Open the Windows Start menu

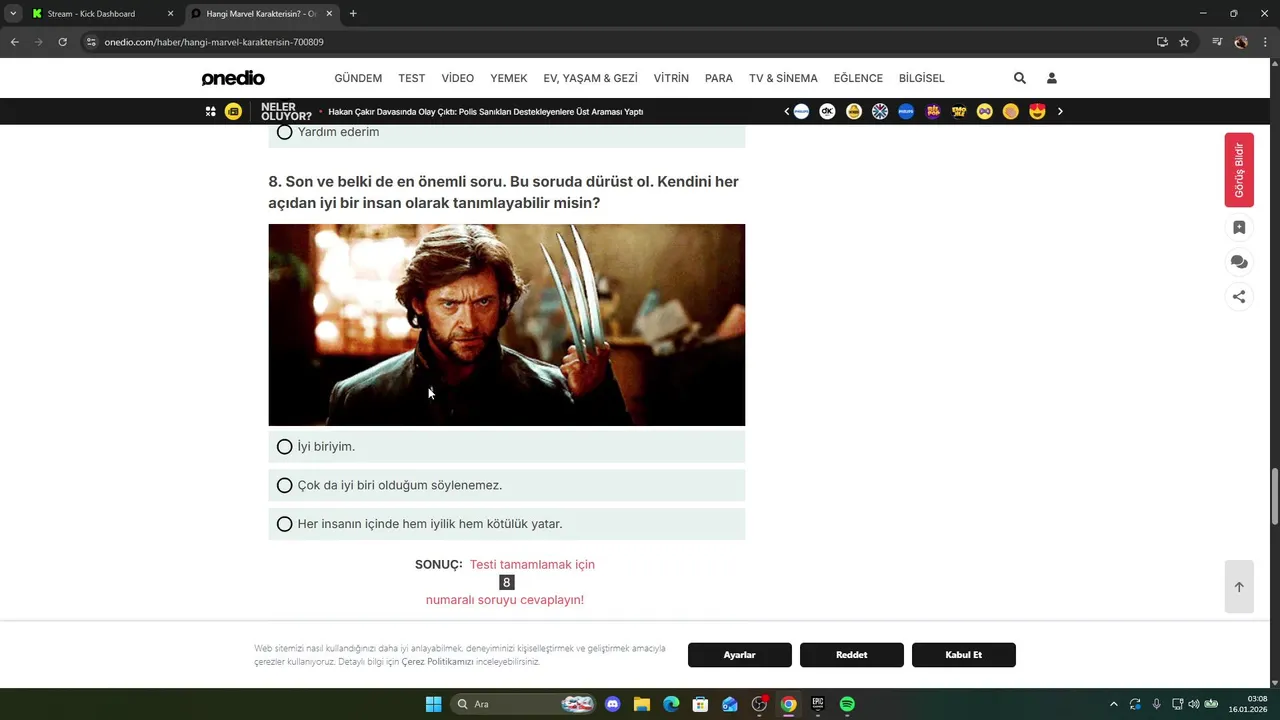pyautogui.click(x=433, y=704)
